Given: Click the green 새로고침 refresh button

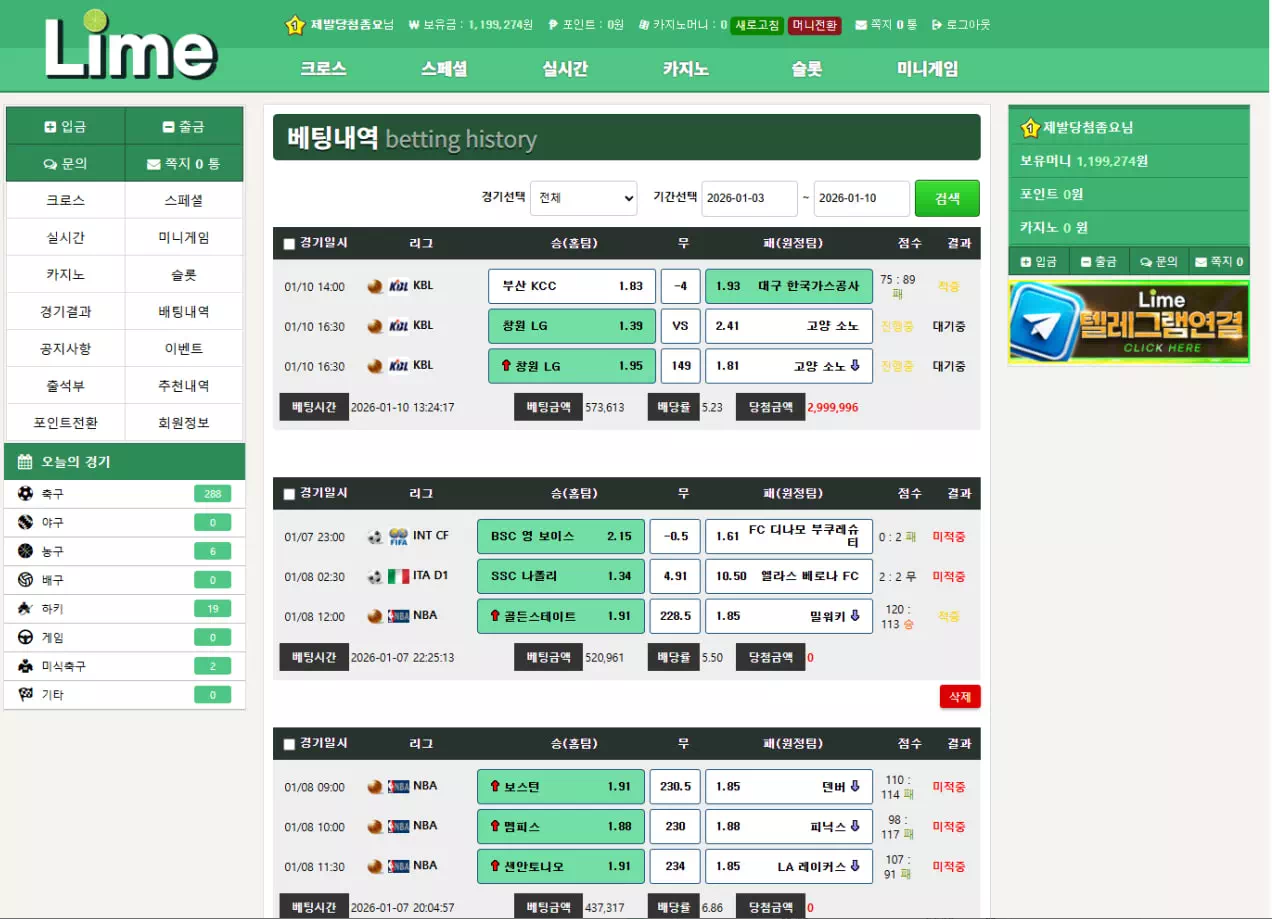Looking at the screenshot, I should click(756, 25).
